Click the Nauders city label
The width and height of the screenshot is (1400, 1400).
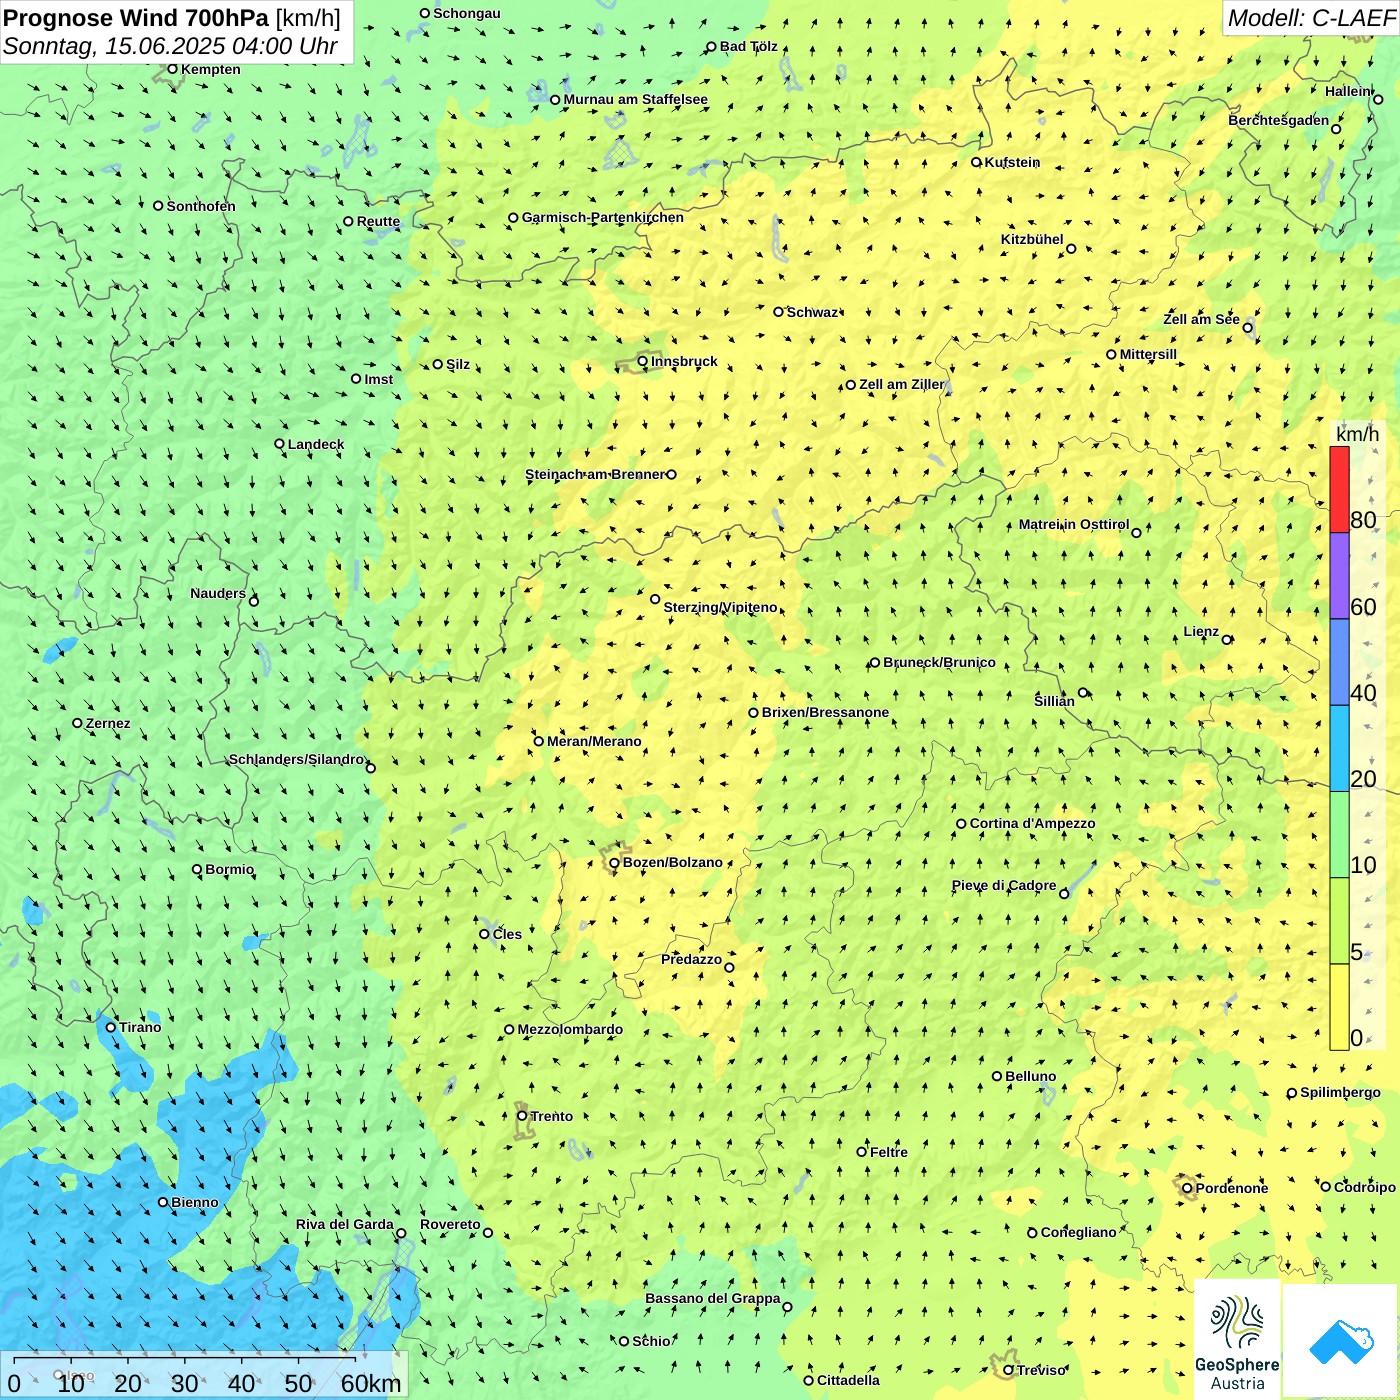point(217,593)
